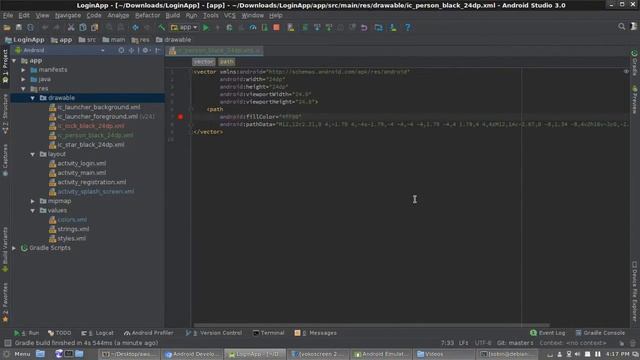
Task: Open the Terminal tool window
Action: [268, 333]
